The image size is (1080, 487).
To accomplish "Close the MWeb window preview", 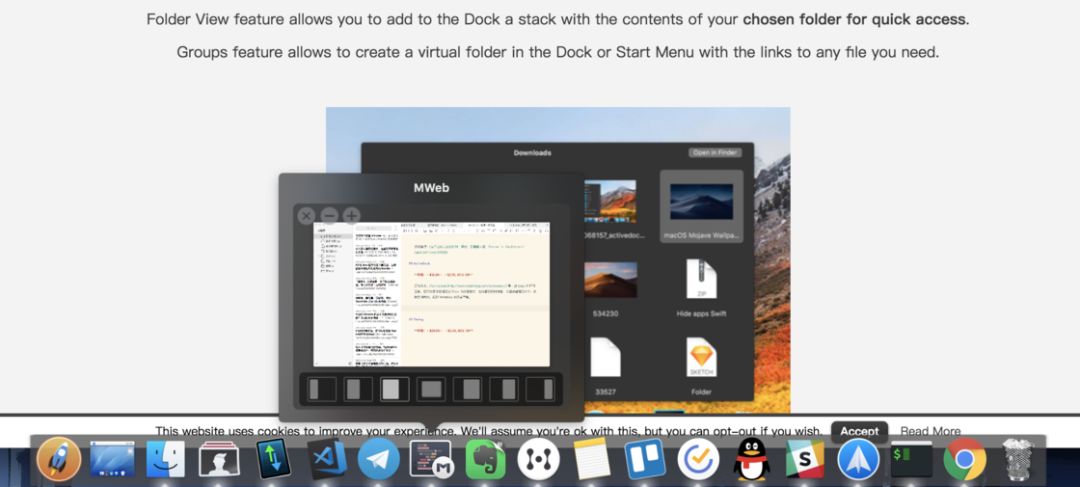I will tap(307, 216).
